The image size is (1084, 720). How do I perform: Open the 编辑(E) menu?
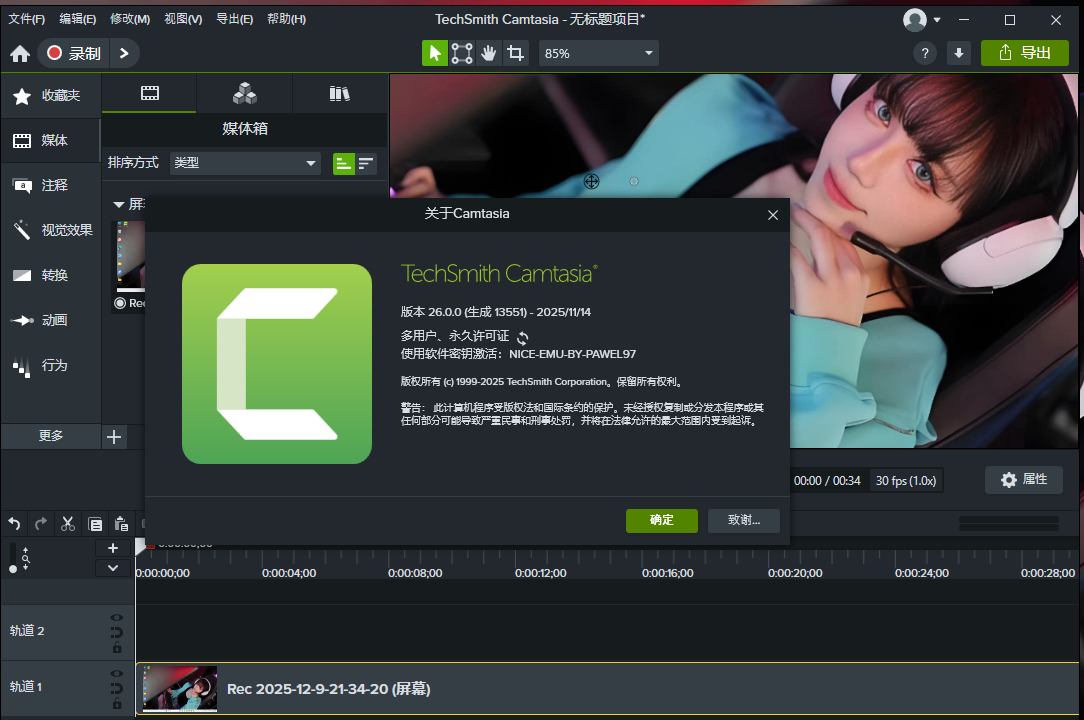click(77, 19)
